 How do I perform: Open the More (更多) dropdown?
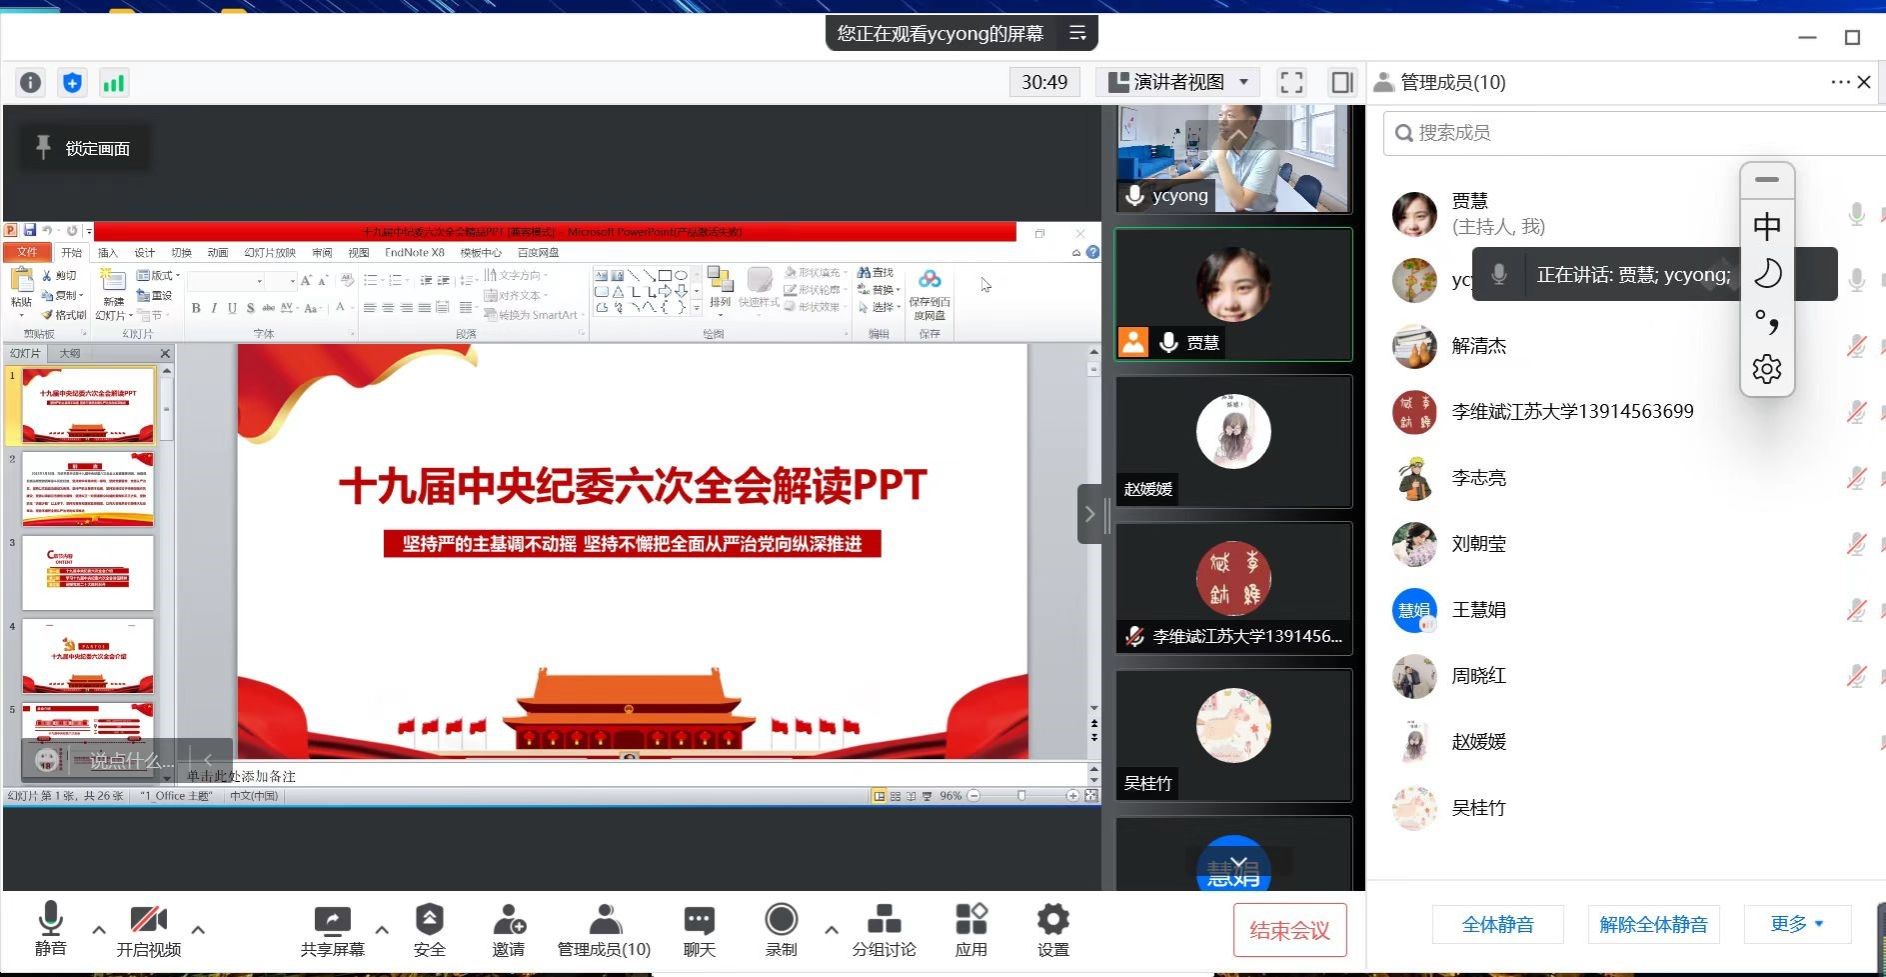pyautogui.click(x=1796, y=924)
